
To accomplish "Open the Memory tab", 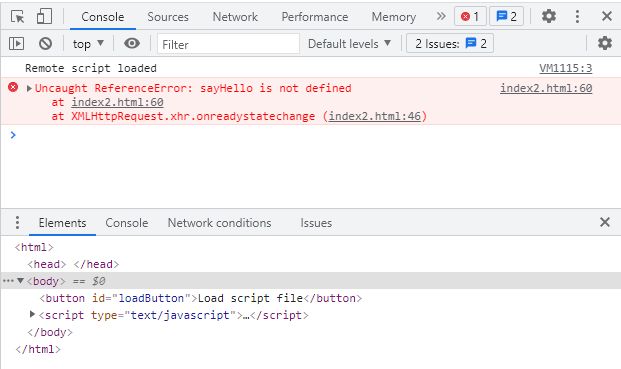I will pyautogui.click(x=394, y=17).
